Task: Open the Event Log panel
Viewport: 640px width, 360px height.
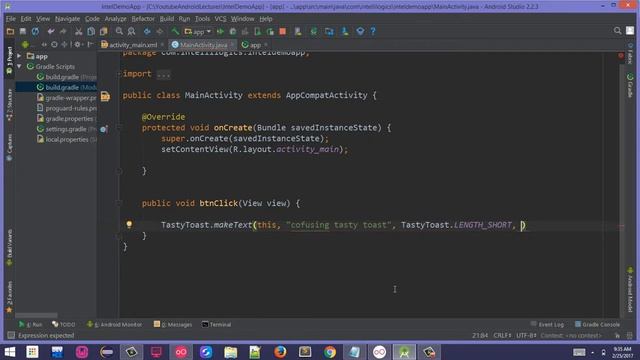Action: click(x=547, y=324)
